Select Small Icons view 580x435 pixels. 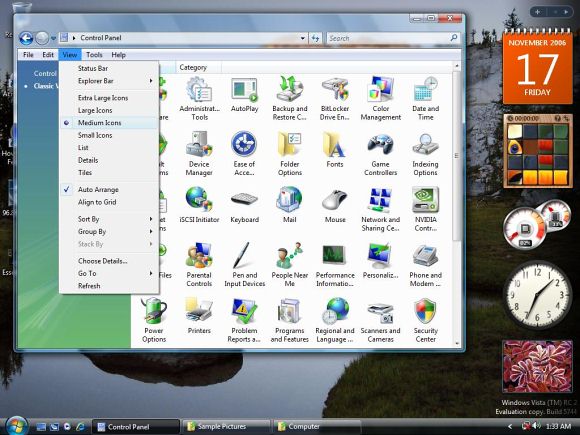pyautogui.click(x=109, y=135)
